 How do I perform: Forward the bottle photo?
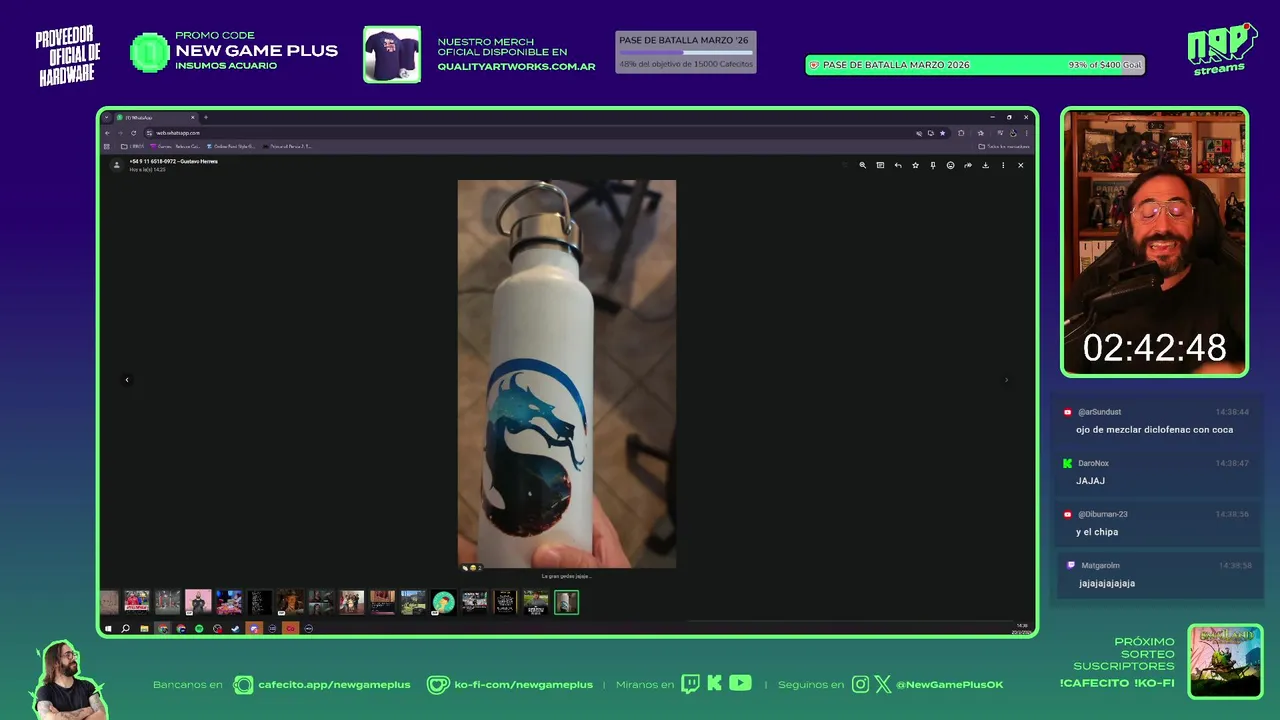(968, 165)
